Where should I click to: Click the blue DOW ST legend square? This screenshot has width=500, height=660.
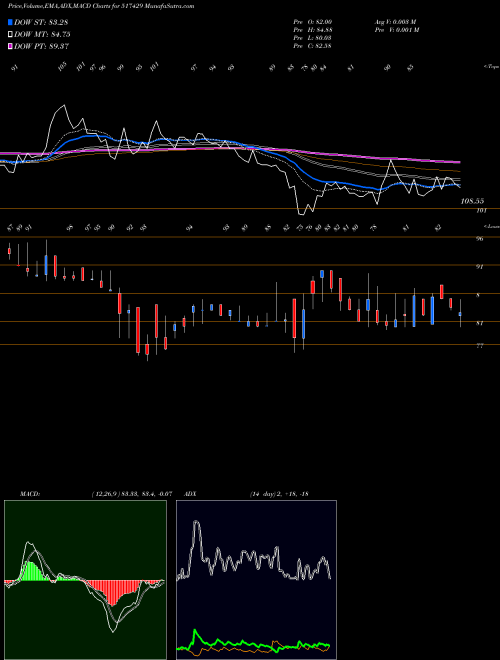coord(11,22)
